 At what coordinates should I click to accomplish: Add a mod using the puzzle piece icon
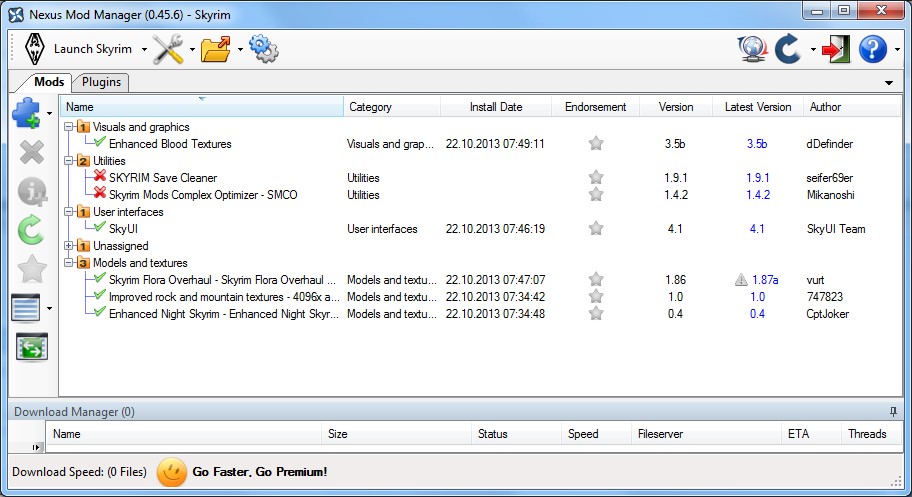[x=26, y=113]
